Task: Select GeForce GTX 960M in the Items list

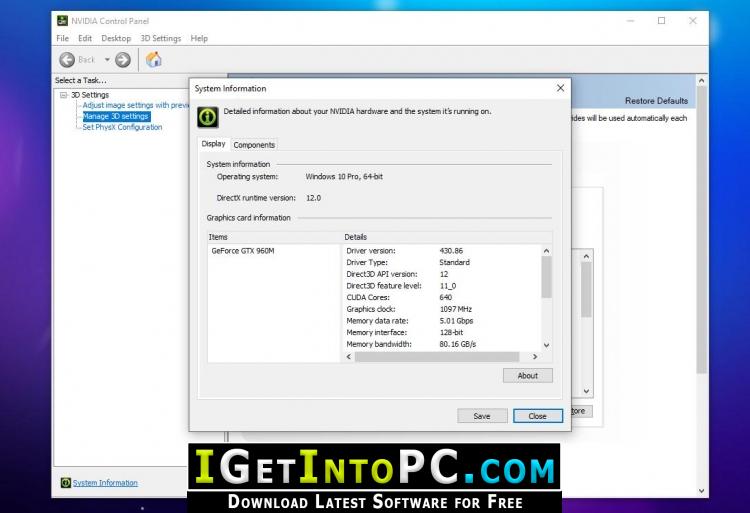Action: [242, 251]
